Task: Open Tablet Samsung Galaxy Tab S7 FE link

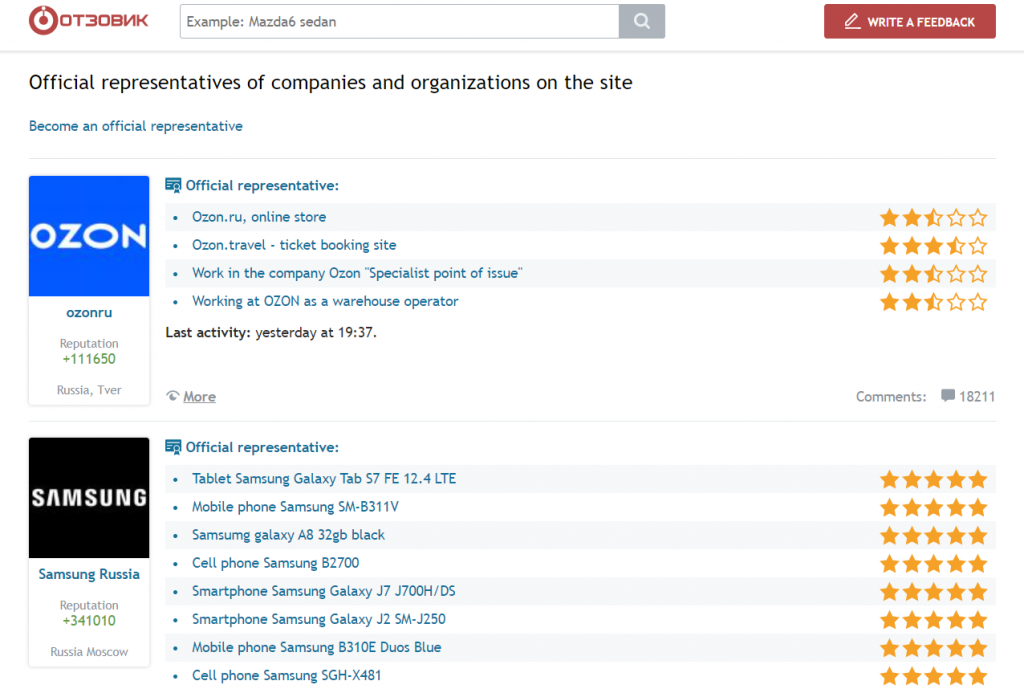Action: pyautogui.click(x=324, y=479)
